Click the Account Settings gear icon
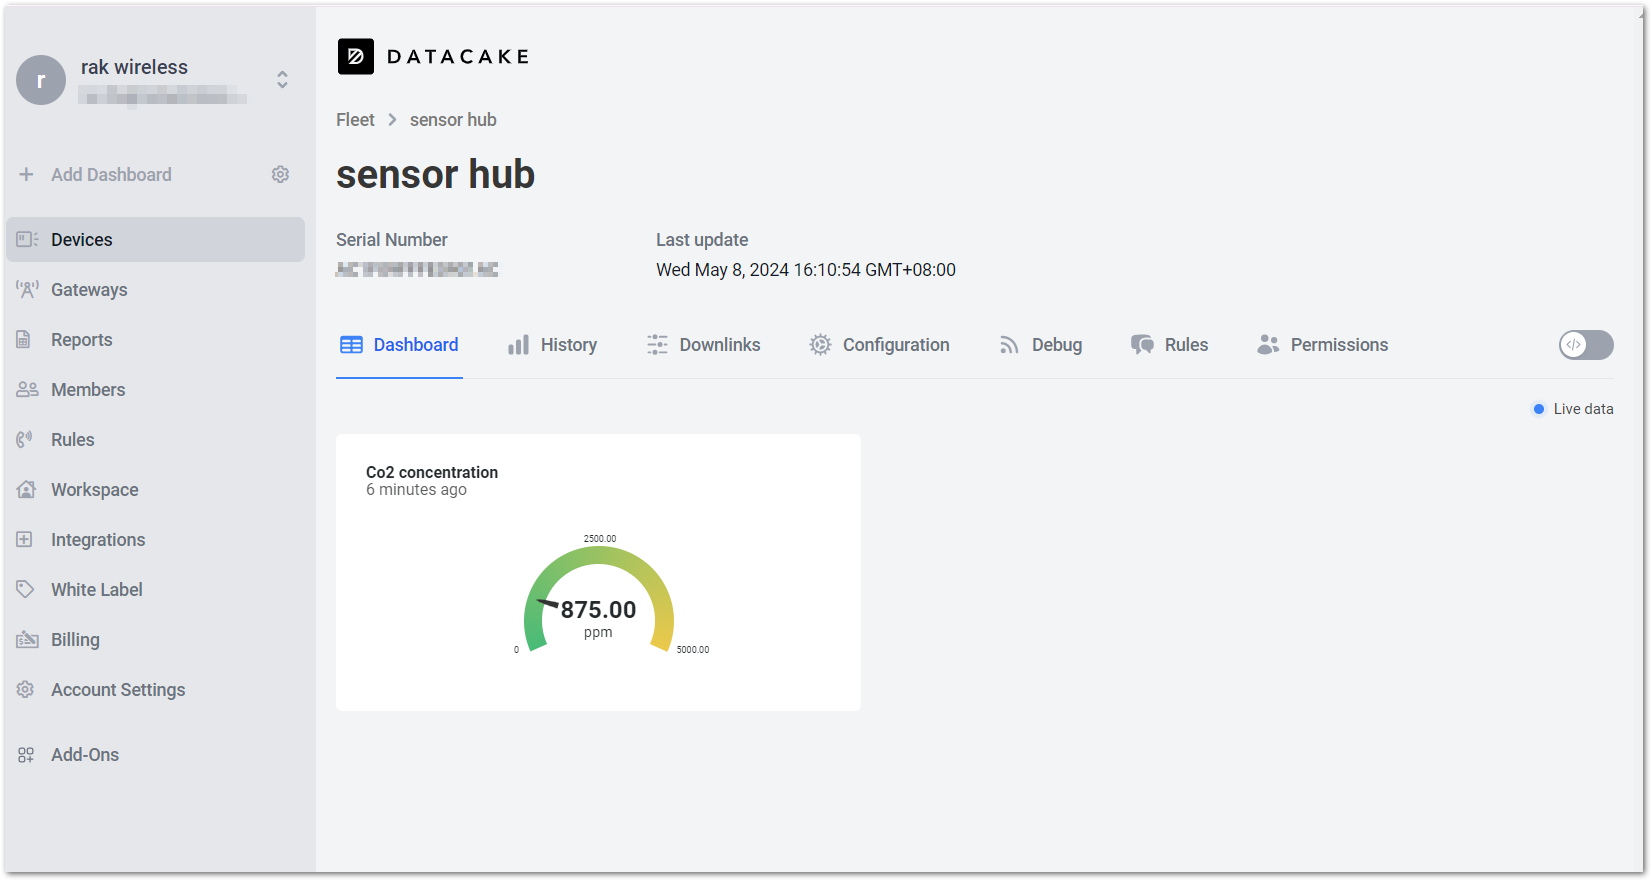 click(x=25, y=690)
